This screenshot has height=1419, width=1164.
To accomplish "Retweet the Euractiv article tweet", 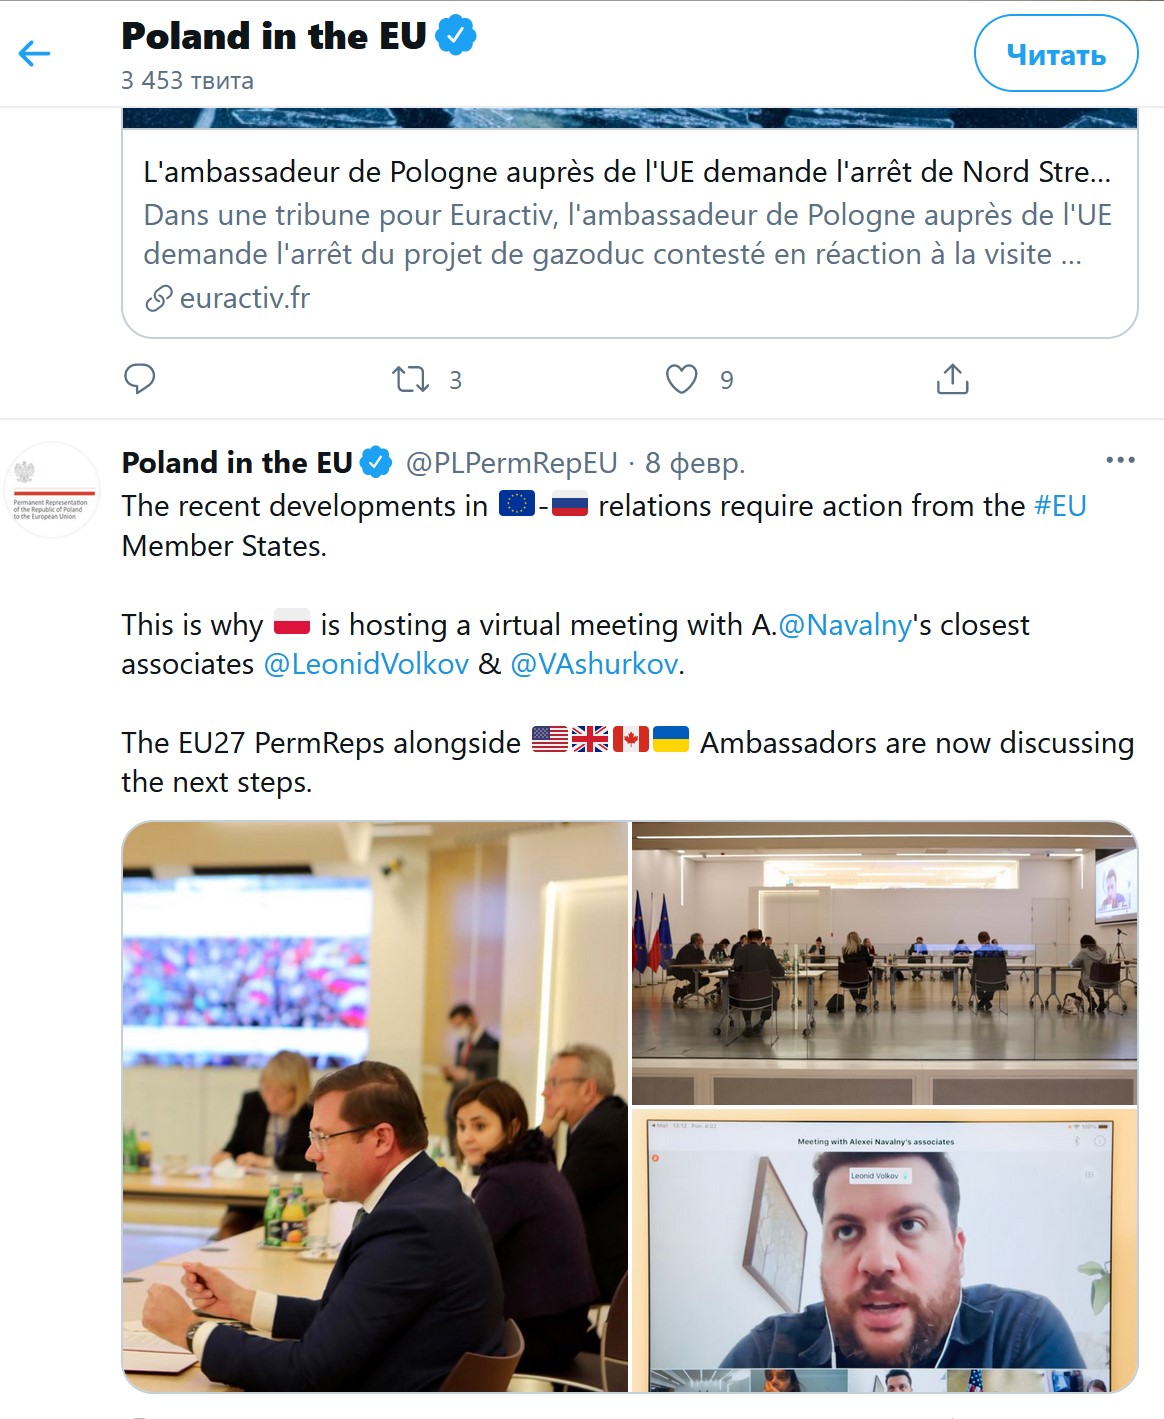I will tap(410, 379).
